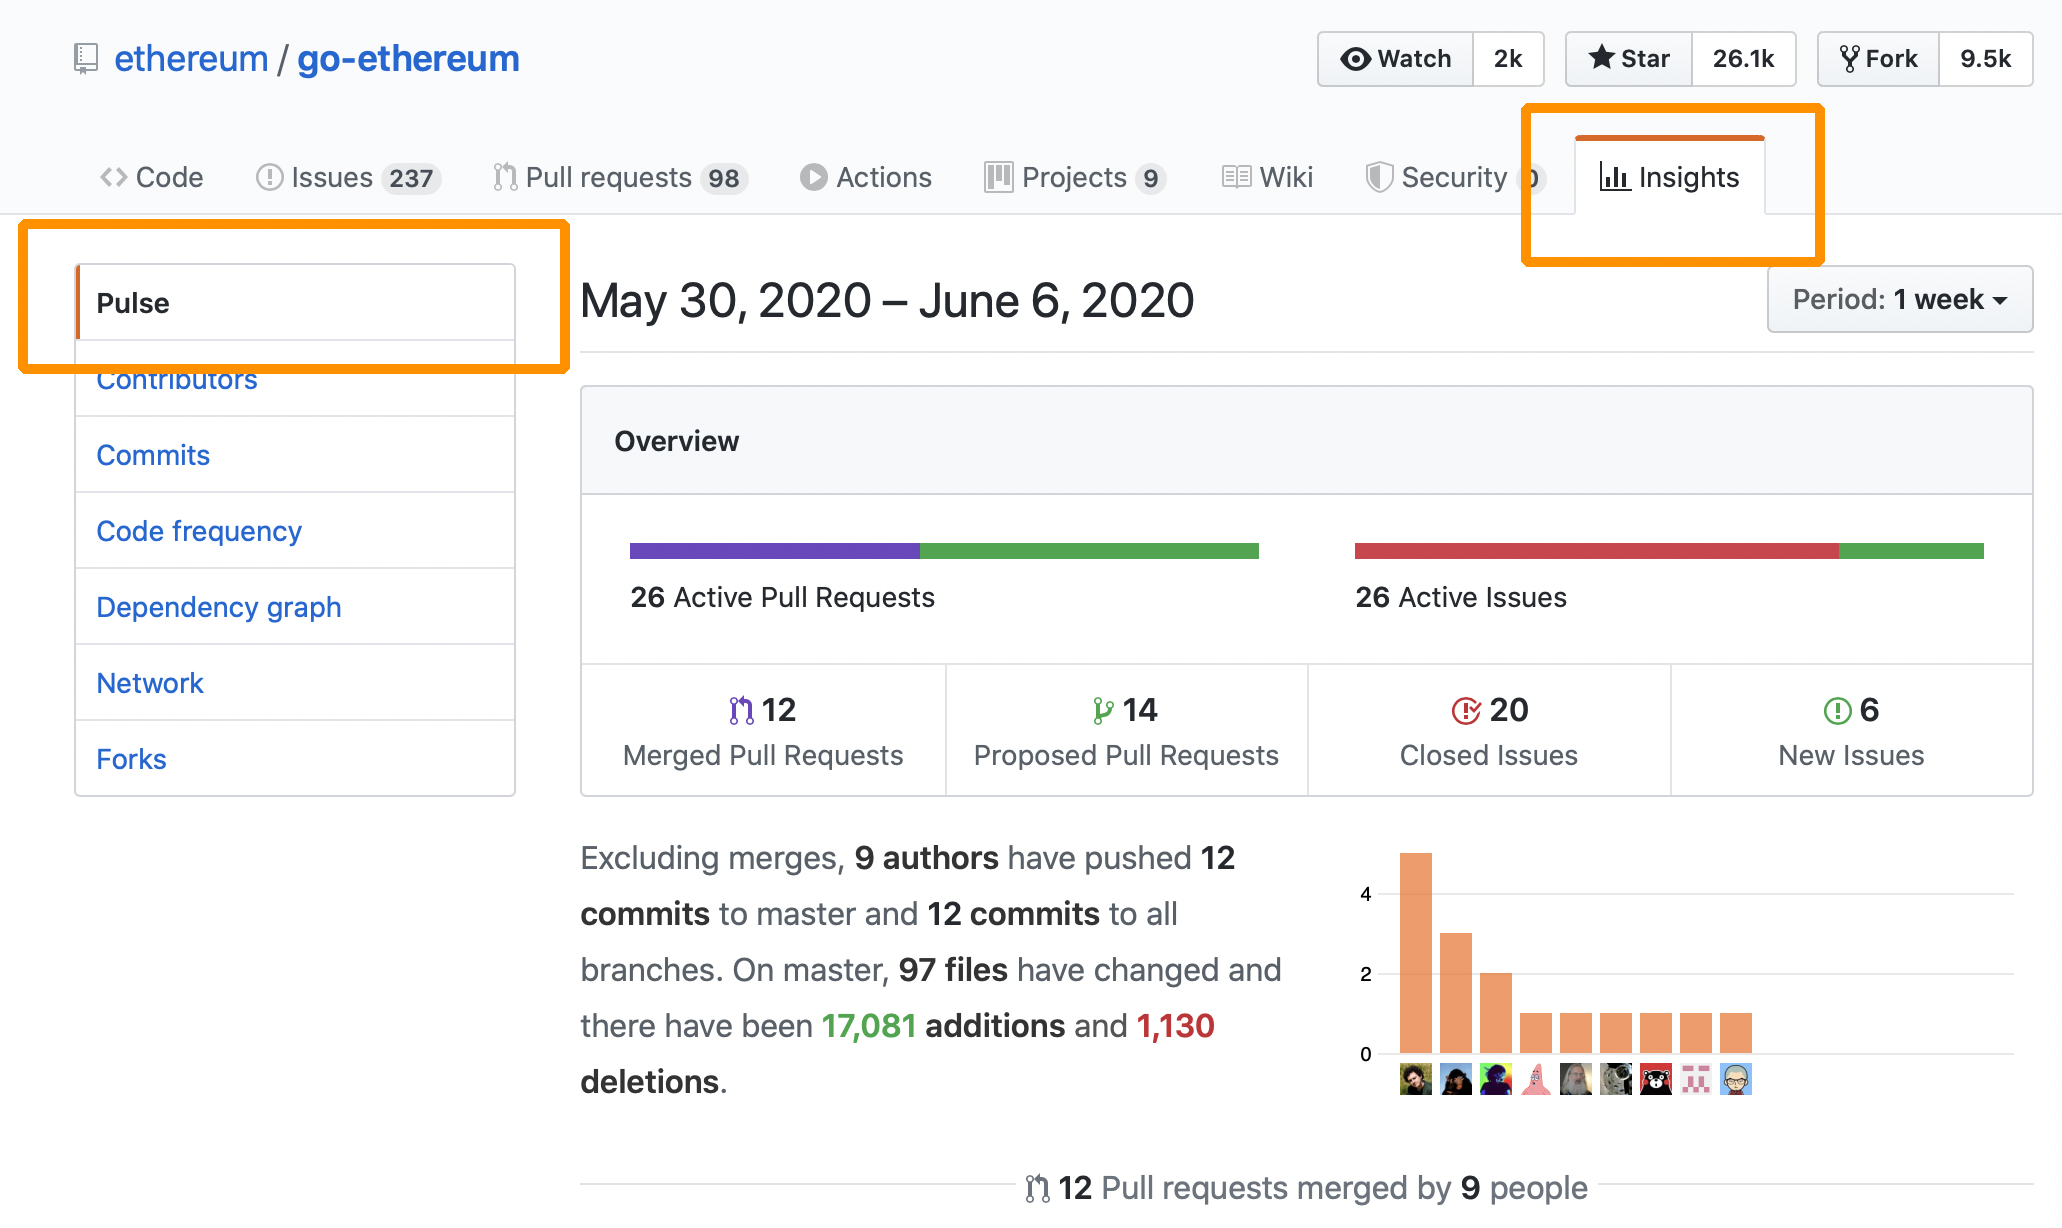Click the green proposed pull requests bar segment
This screenshot has width=2062, height=1228.
tap(1089, 551)
